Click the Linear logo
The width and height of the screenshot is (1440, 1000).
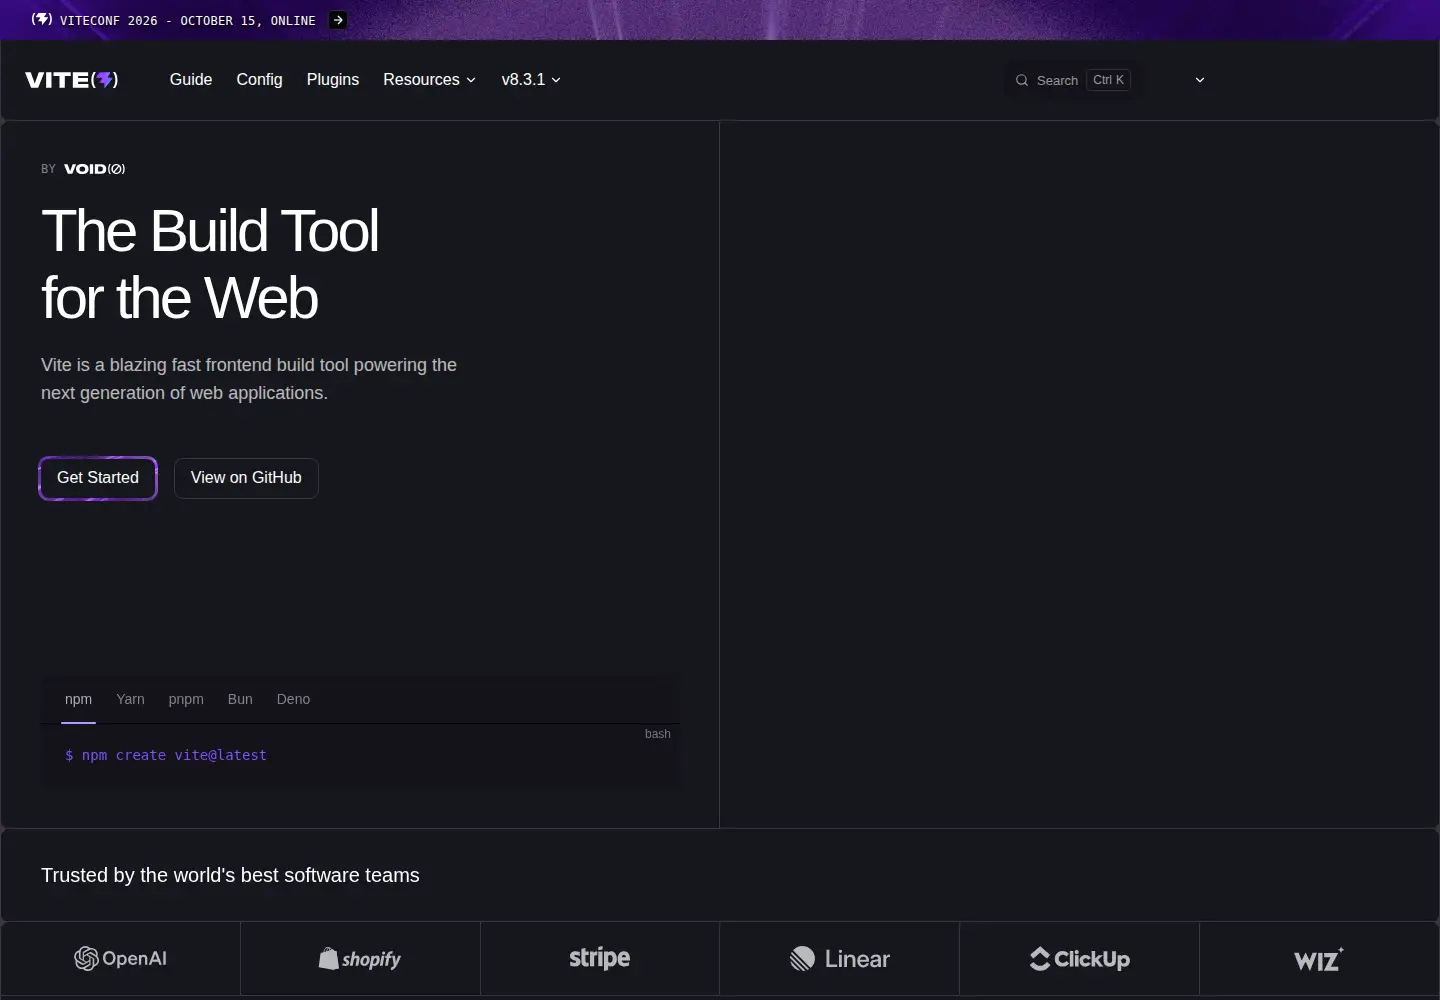(x=840, y=959)
